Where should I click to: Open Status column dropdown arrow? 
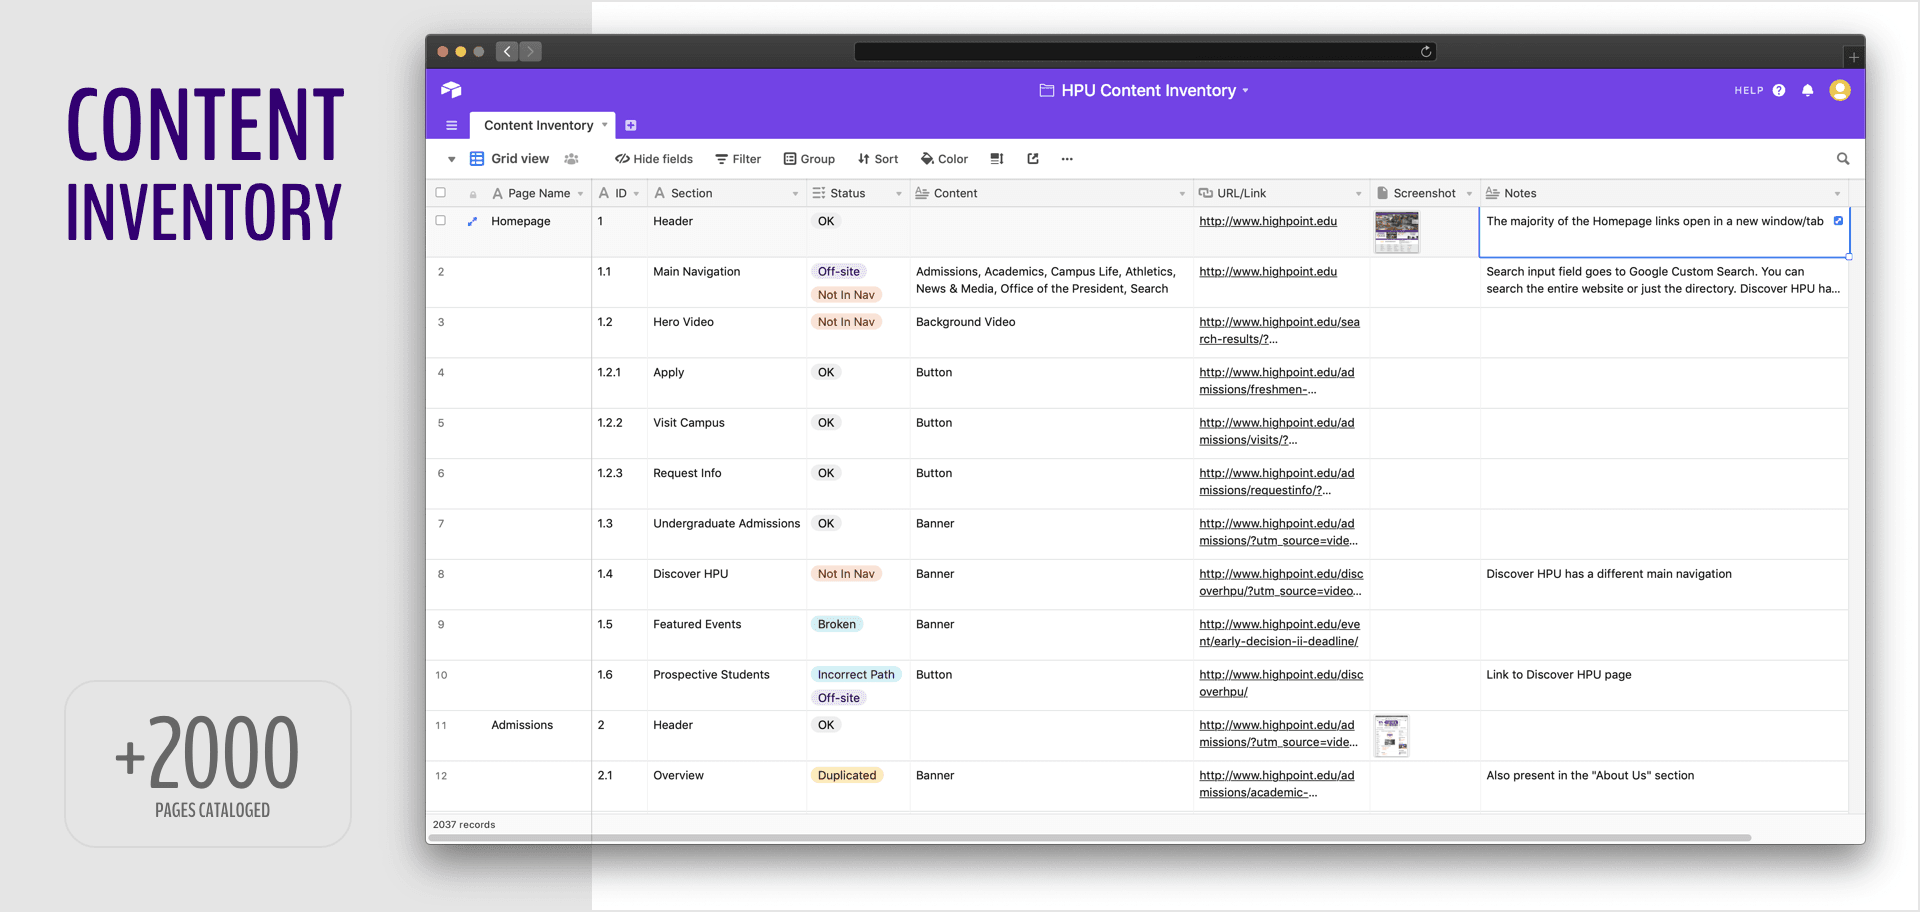[x=899, y=194]
